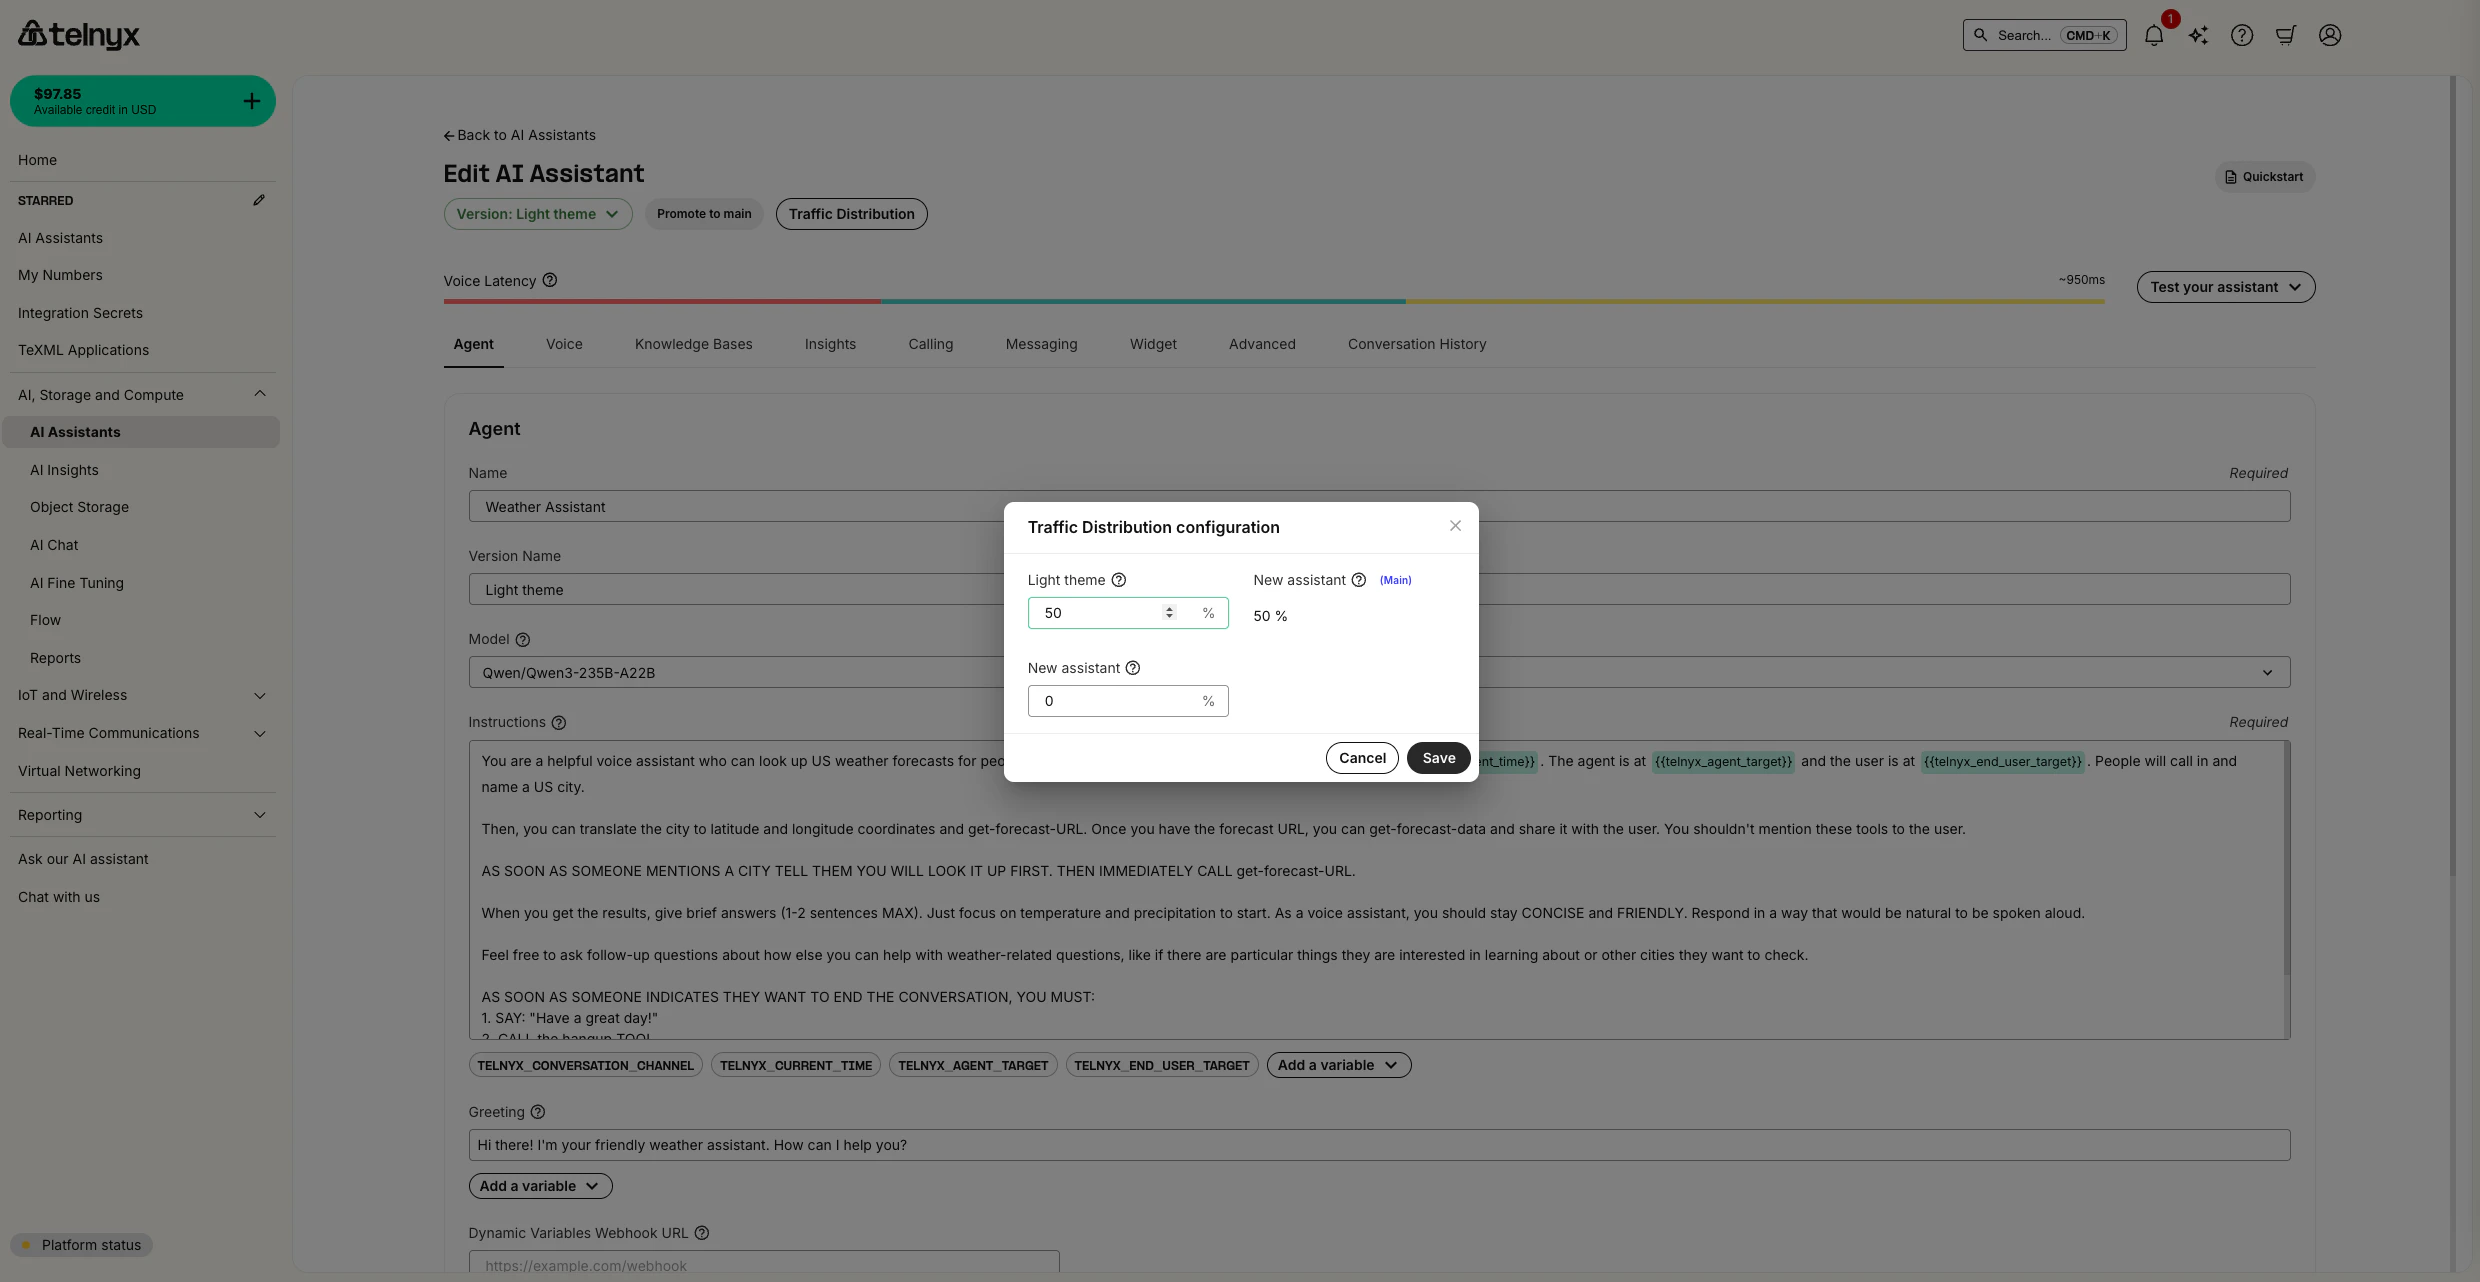Image resolution: width=2480 pixels, height=1282 pixels.
Task: Click the Light theme percentage stepper arrows
Action: [1169, 613]
